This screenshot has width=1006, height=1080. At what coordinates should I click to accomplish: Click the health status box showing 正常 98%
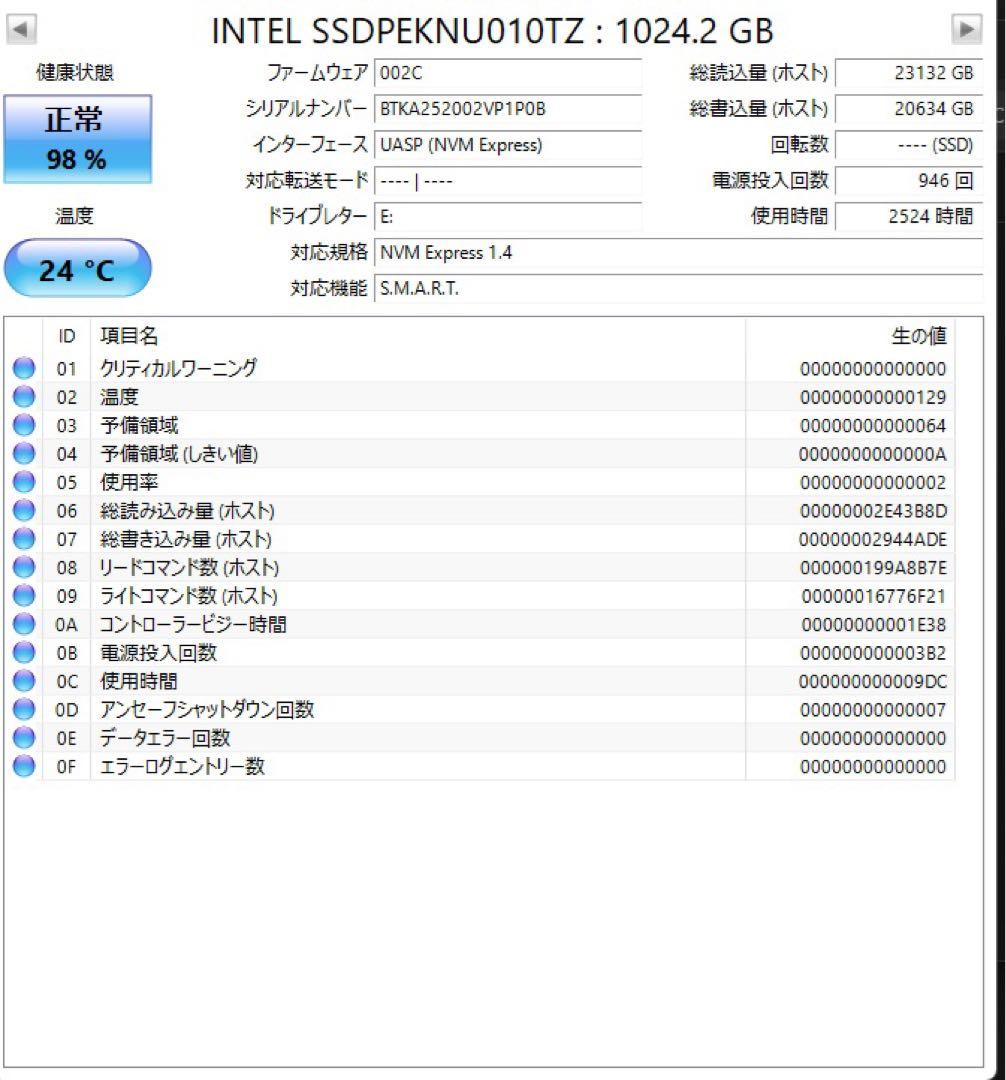tap(77, 138)
